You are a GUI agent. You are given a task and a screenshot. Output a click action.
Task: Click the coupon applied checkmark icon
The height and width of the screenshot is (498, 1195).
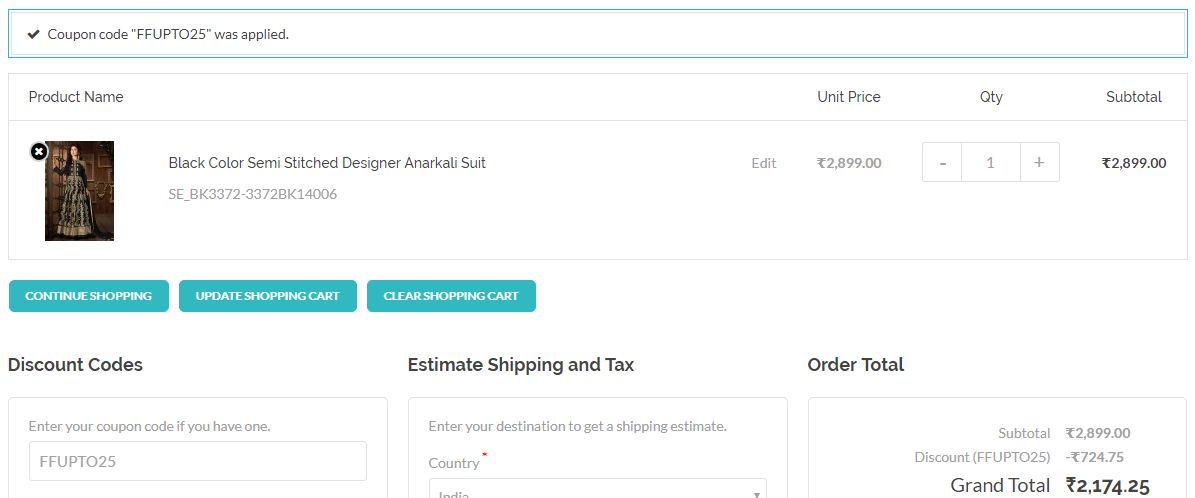click(34, 34)
